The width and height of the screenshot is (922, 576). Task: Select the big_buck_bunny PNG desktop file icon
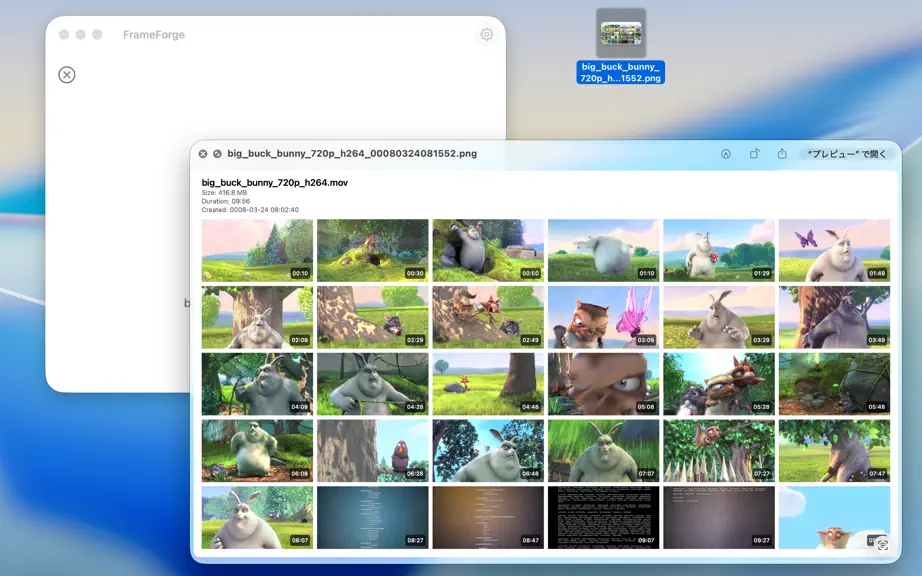[621, 33]
